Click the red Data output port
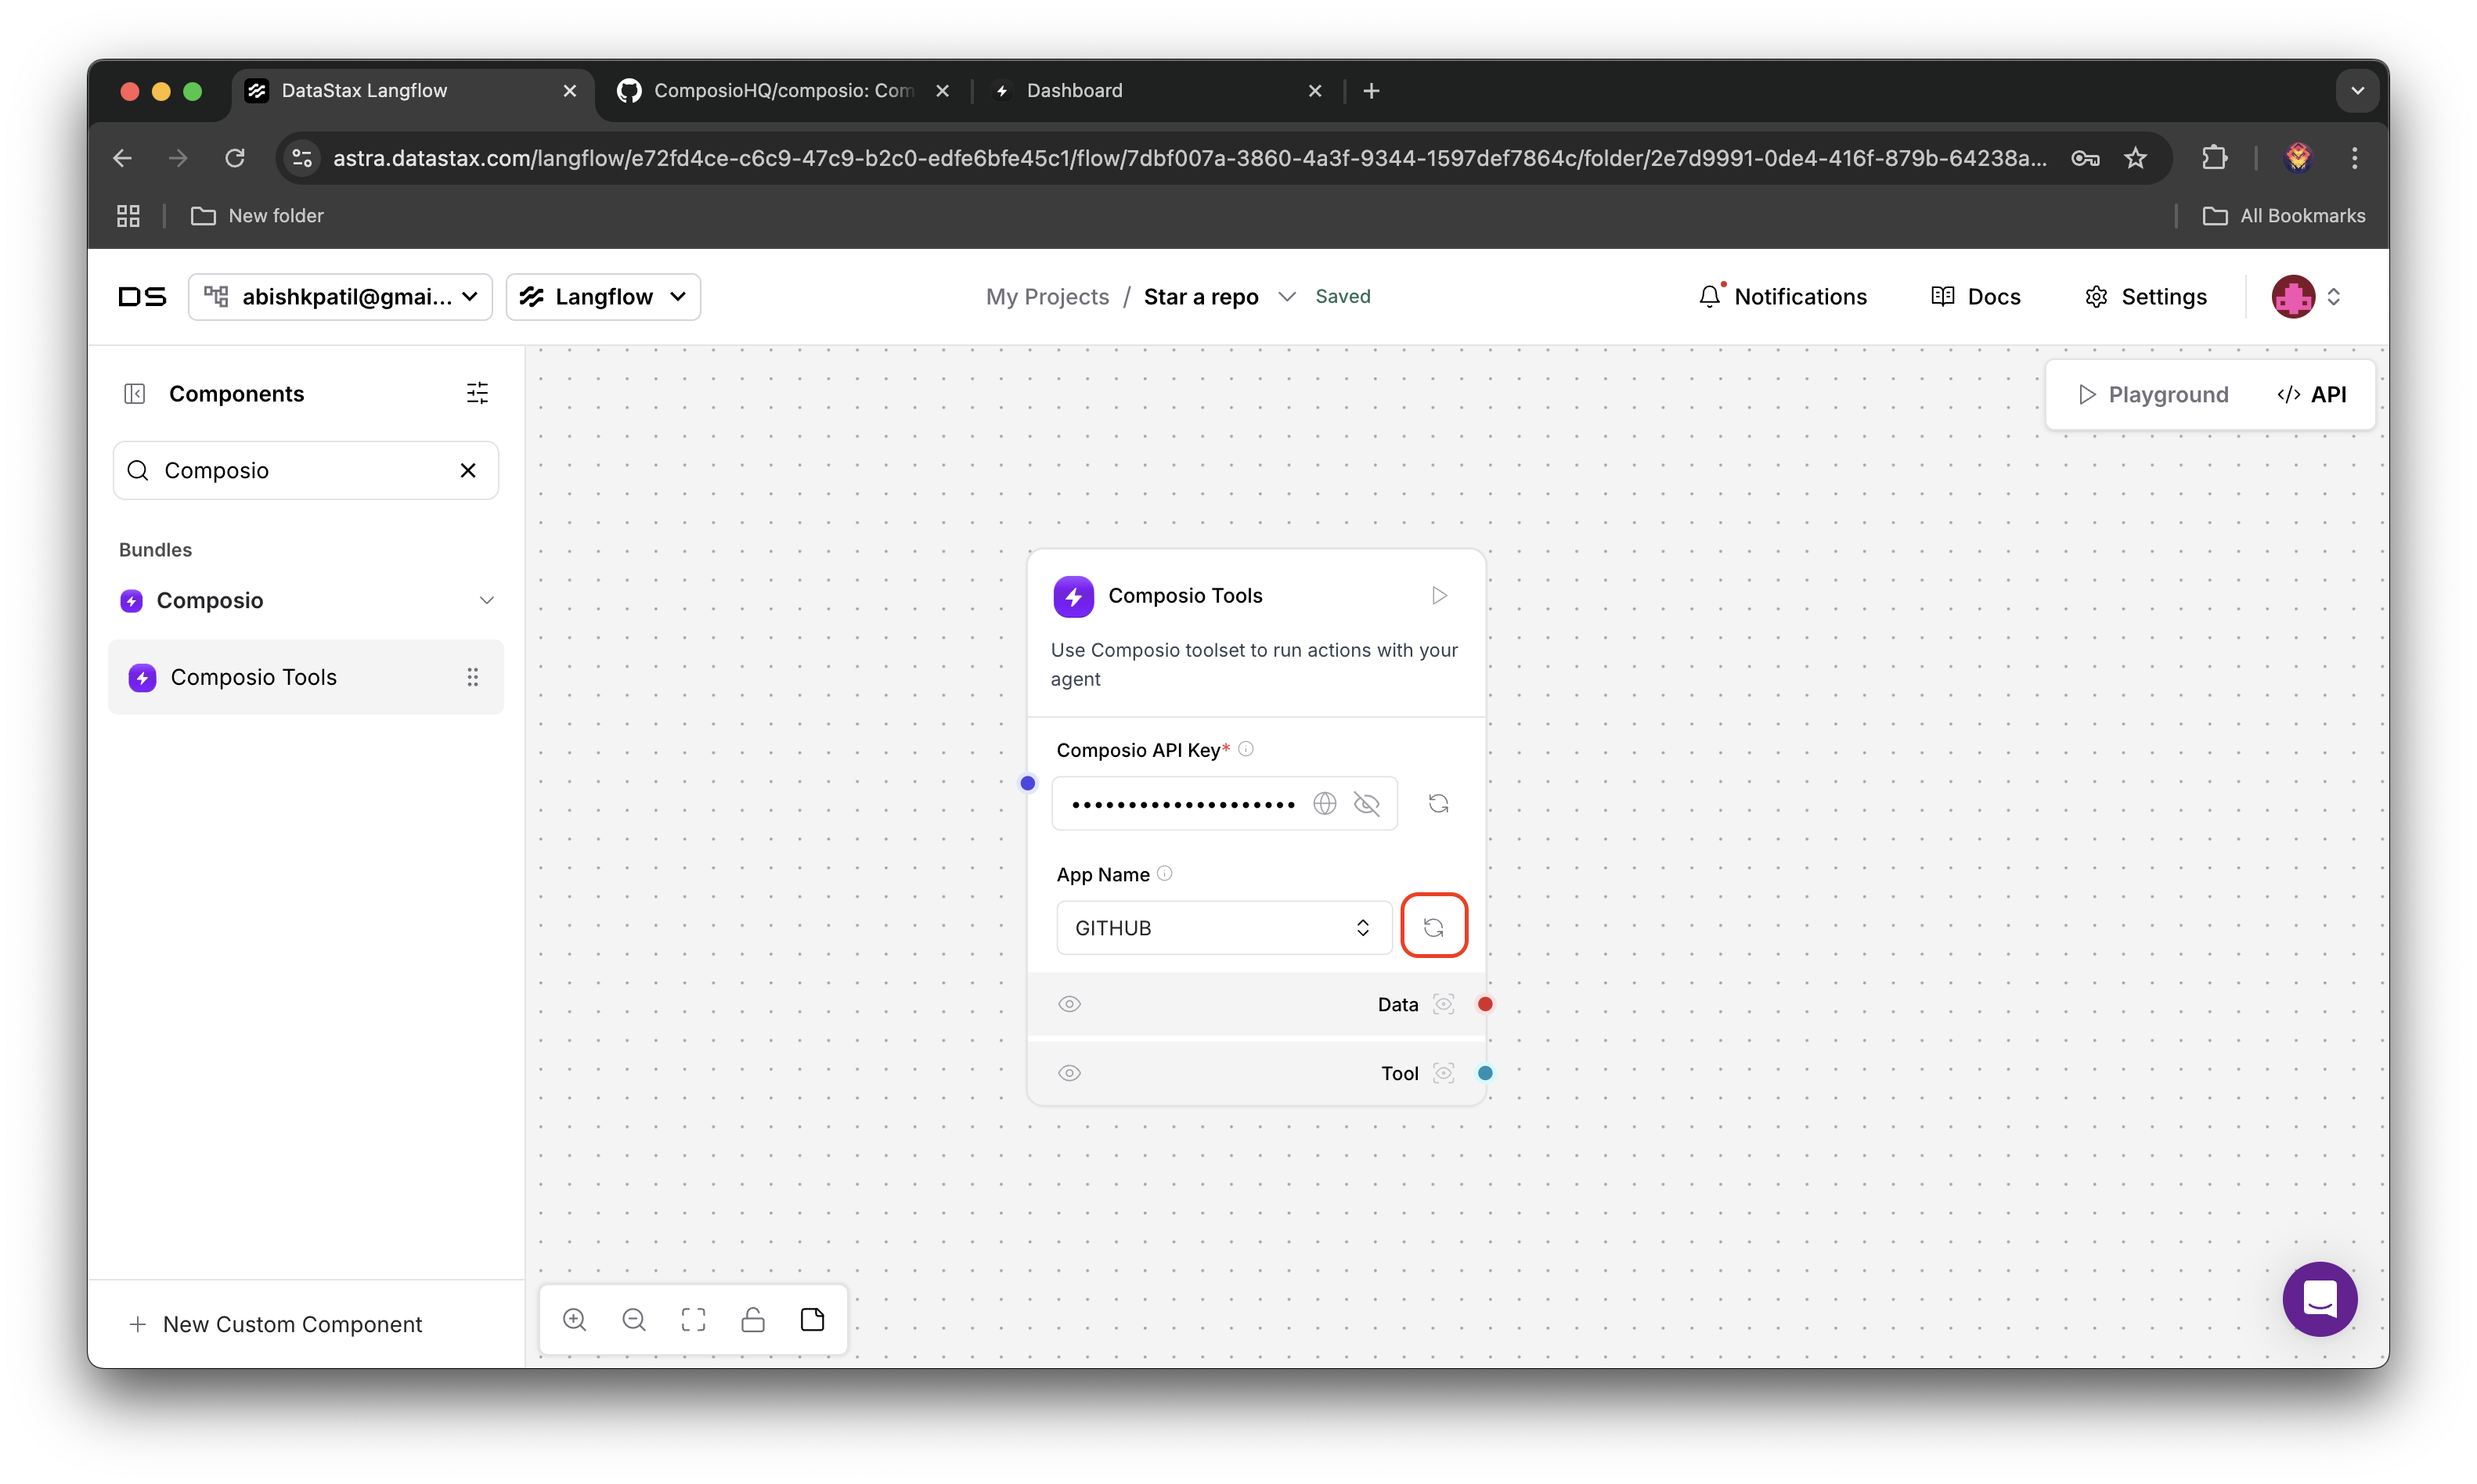The height and width of the screenshot is (1484, 2477). tap(1485, 1004)
